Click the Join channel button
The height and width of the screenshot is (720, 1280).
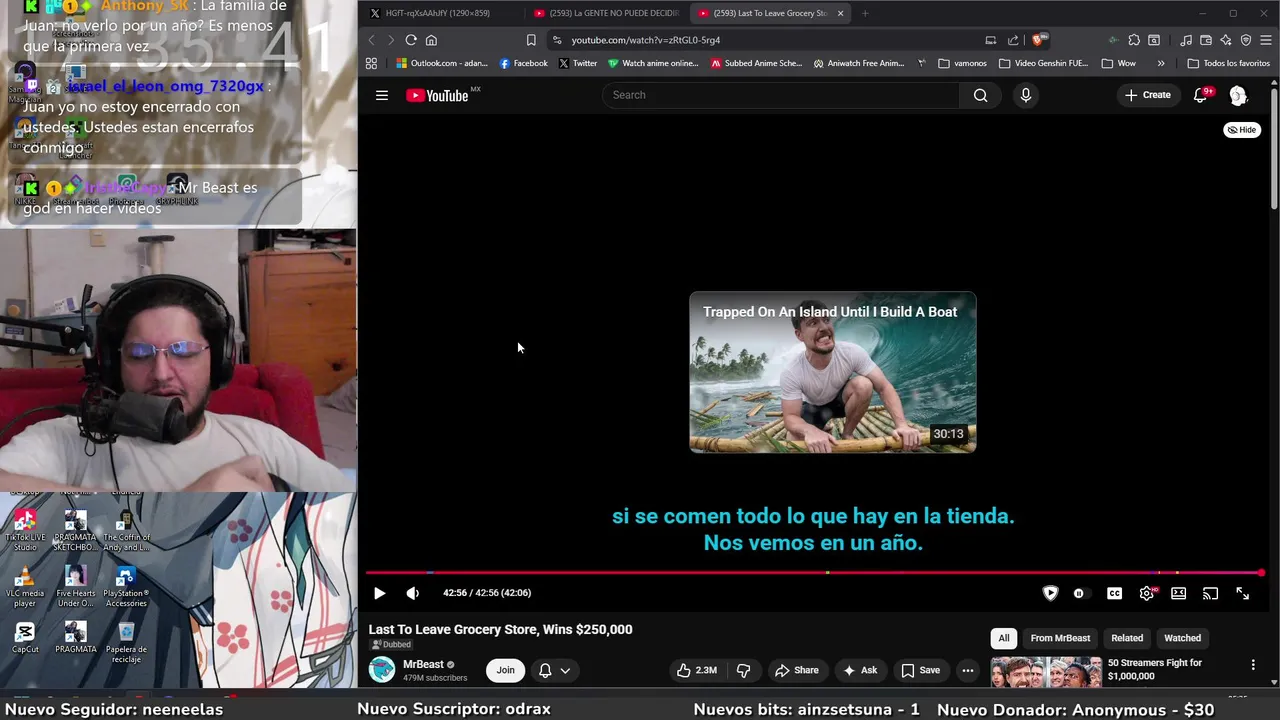[506, 670]
